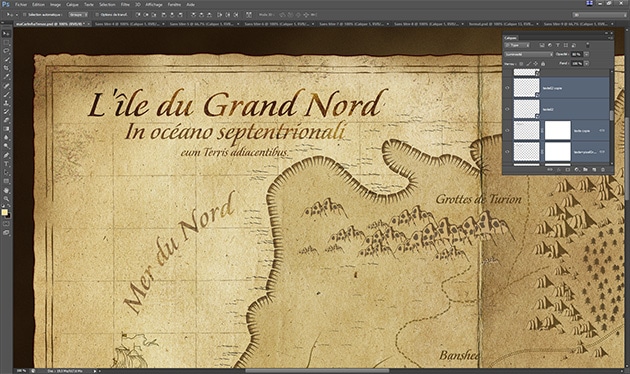
Task: Click the background color swatch
Action: point(8,216)
